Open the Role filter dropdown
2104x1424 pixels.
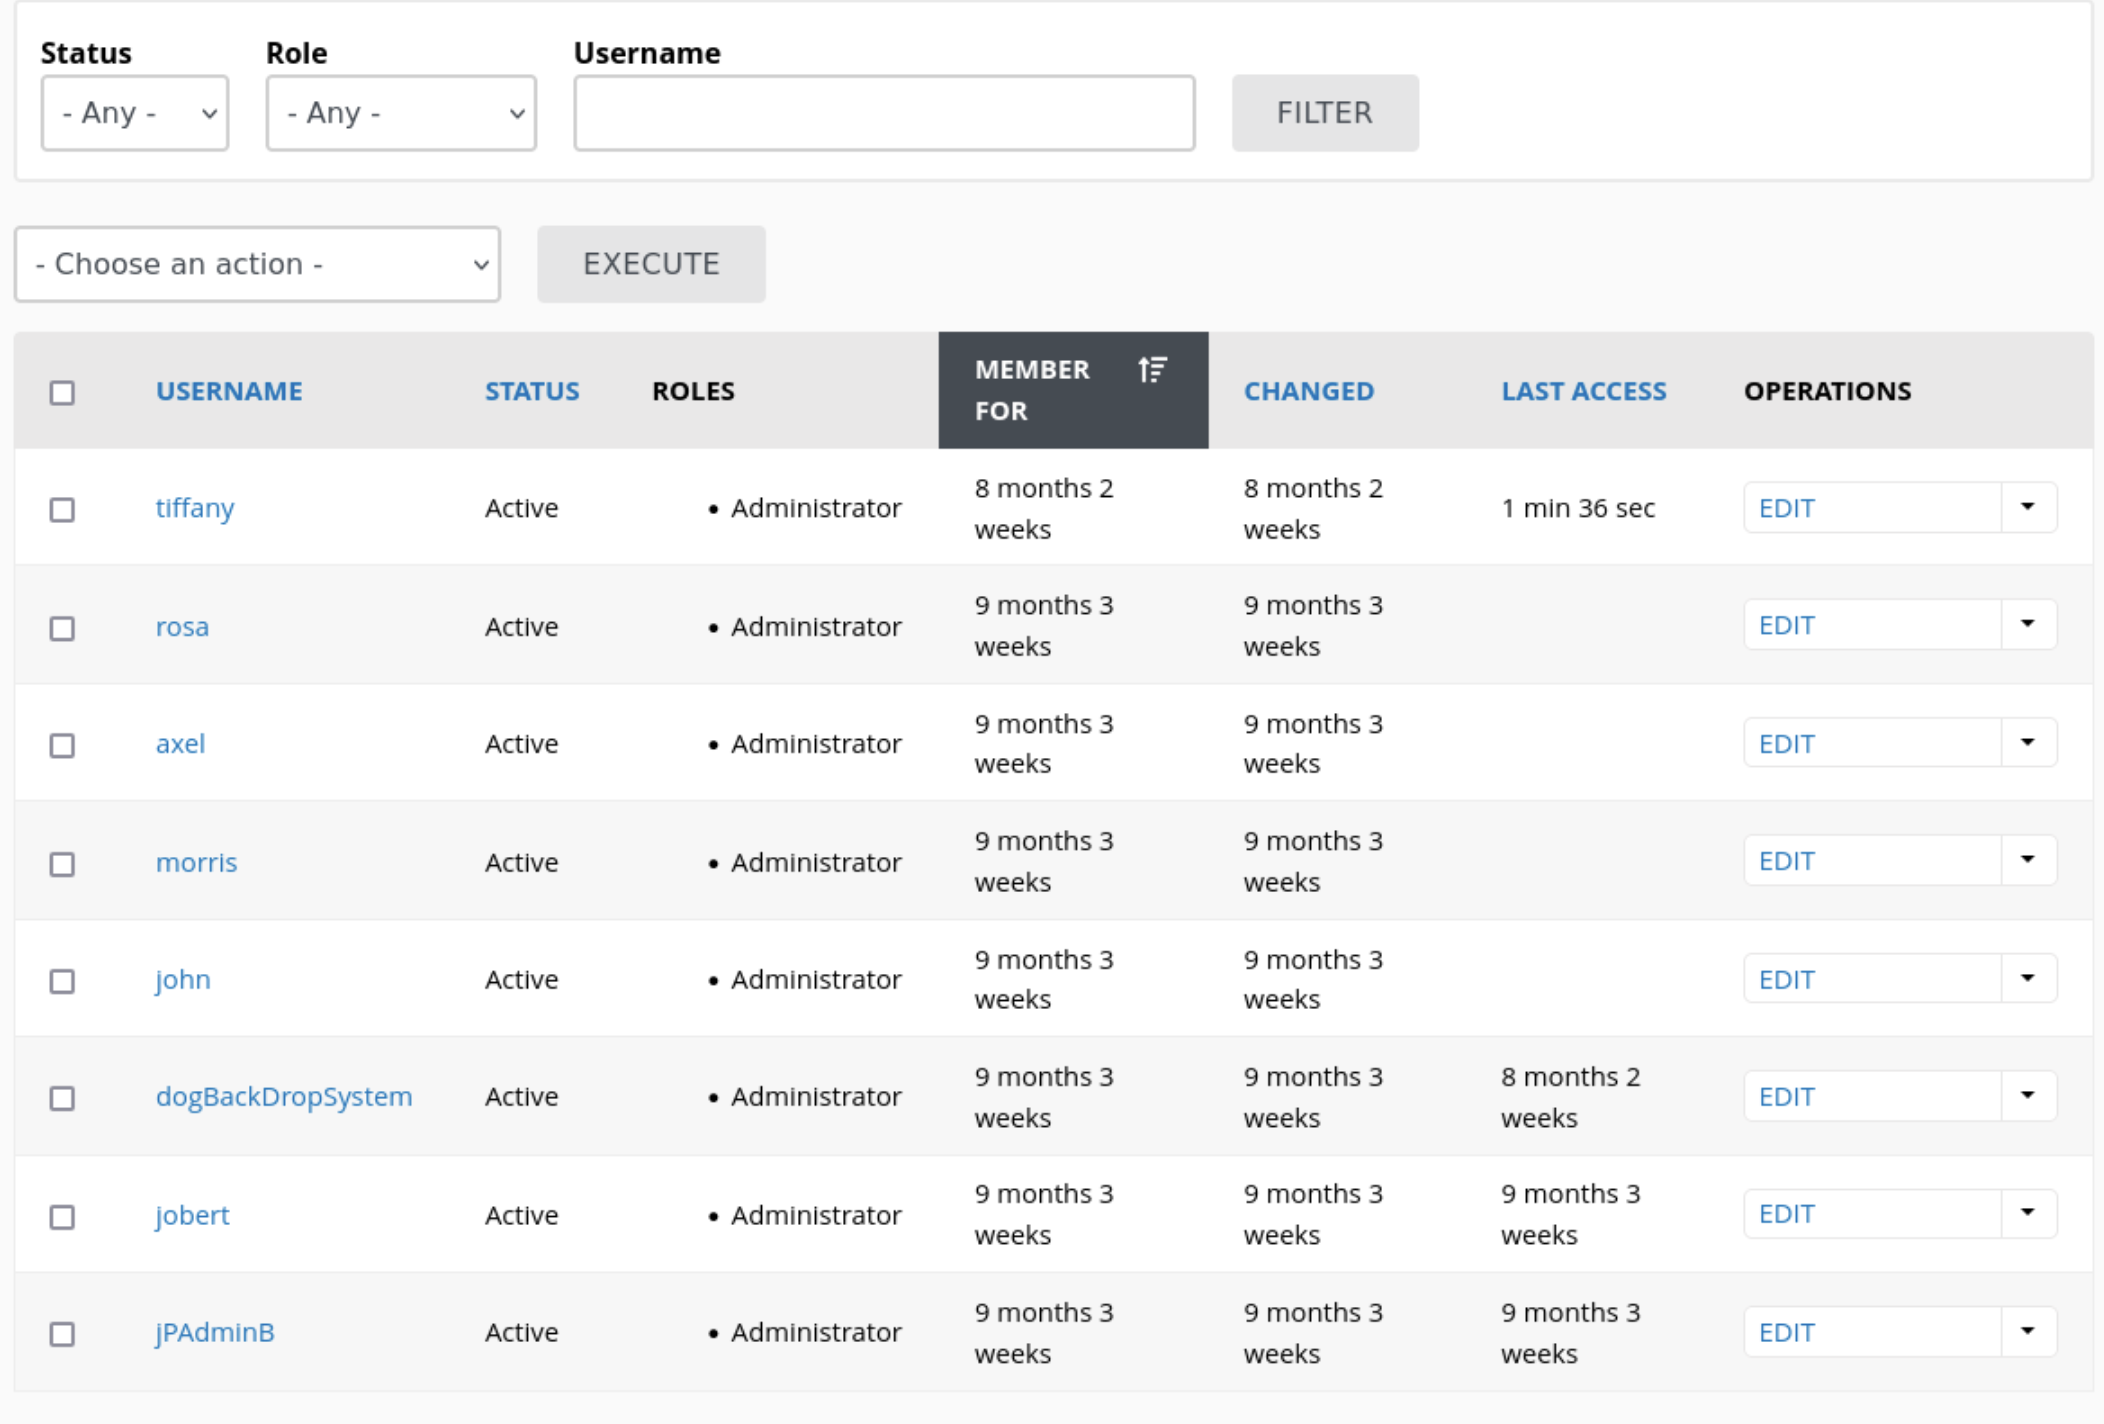point(401,113)
